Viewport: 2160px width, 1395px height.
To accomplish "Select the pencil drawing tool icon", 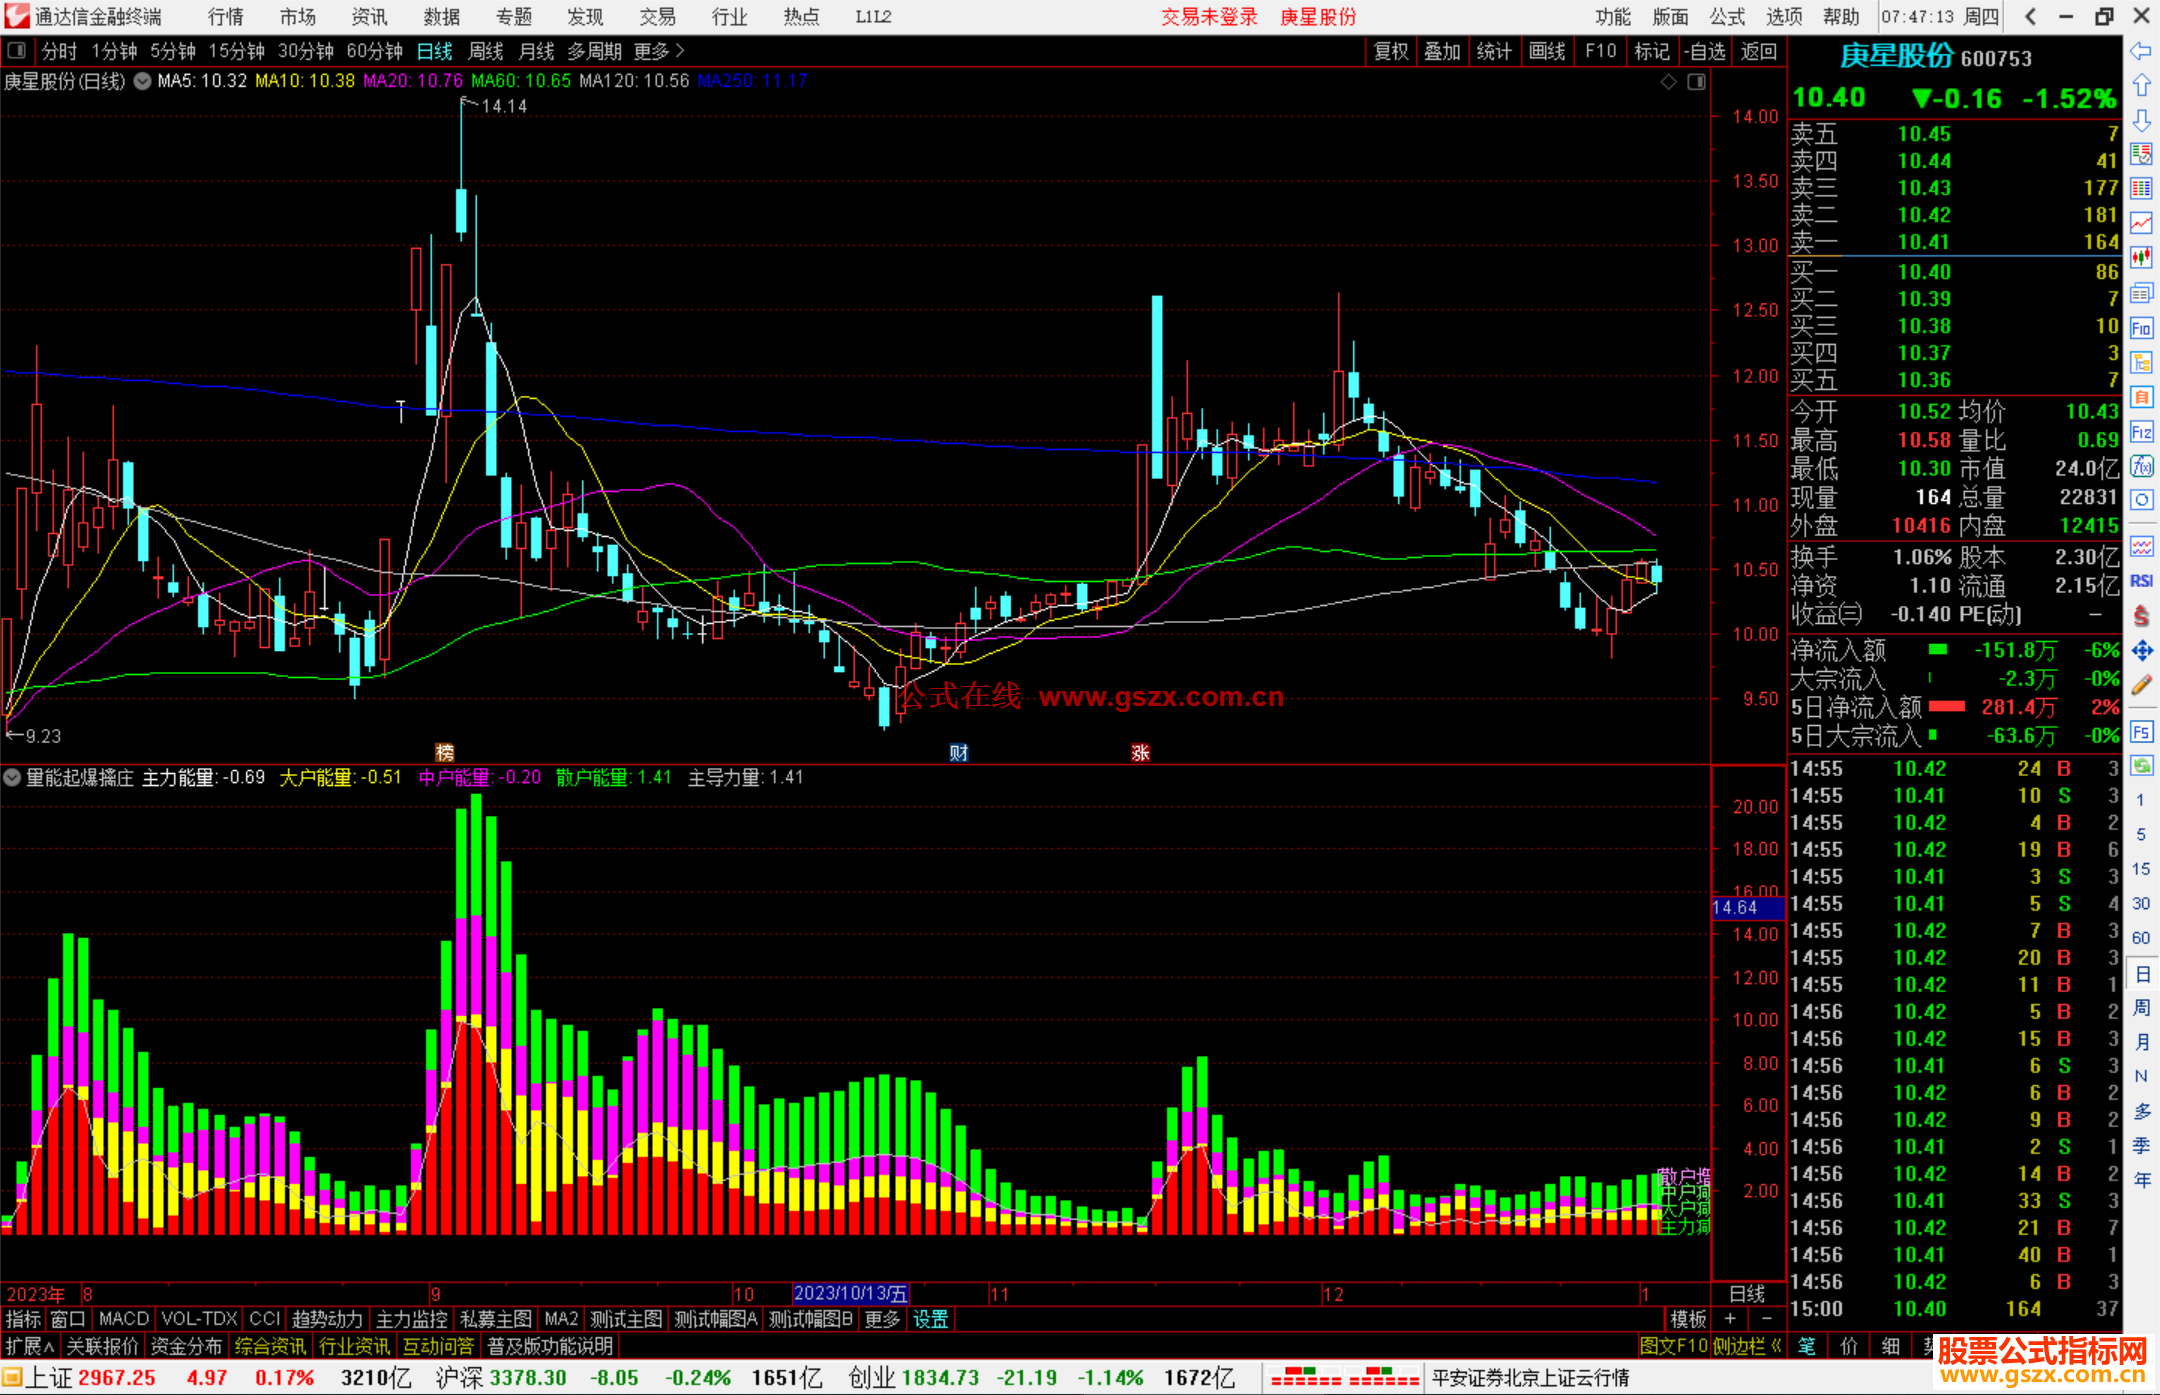I will [2141, 685].
